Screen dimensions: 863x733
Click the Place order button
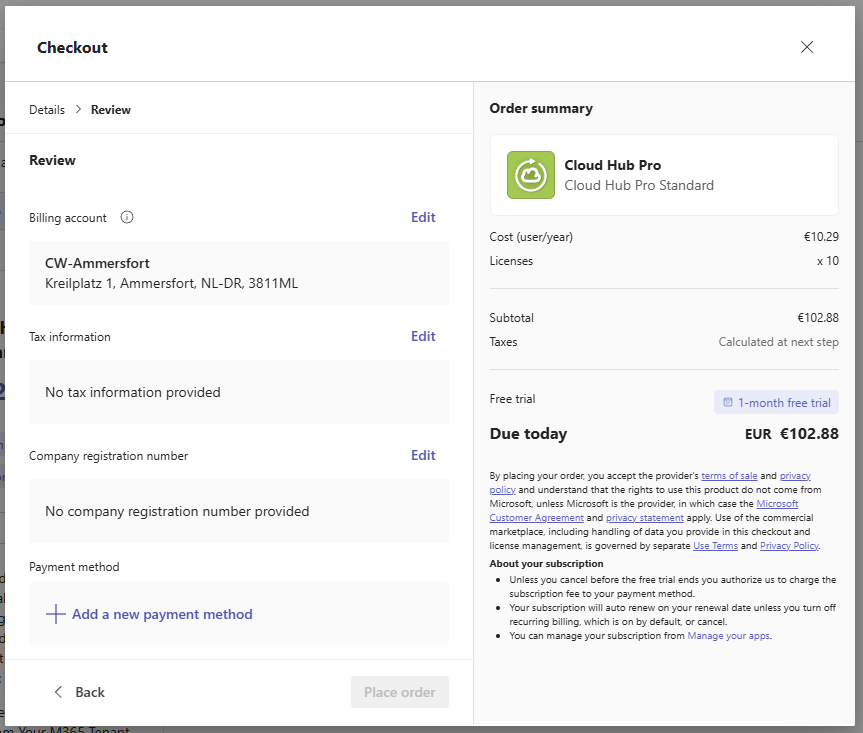[400, 692]
